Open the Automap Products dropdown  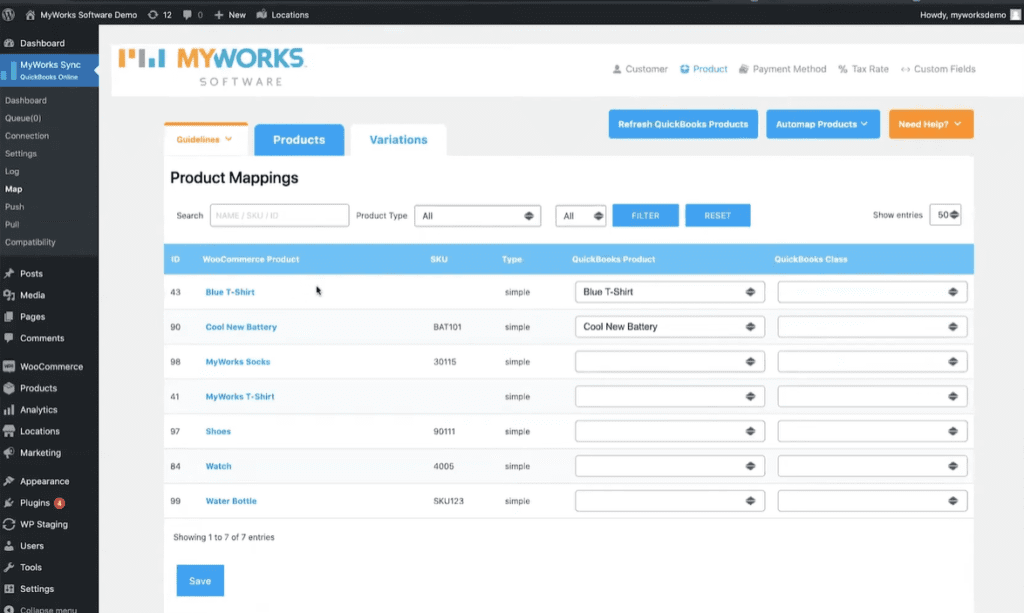pos(822,124)
